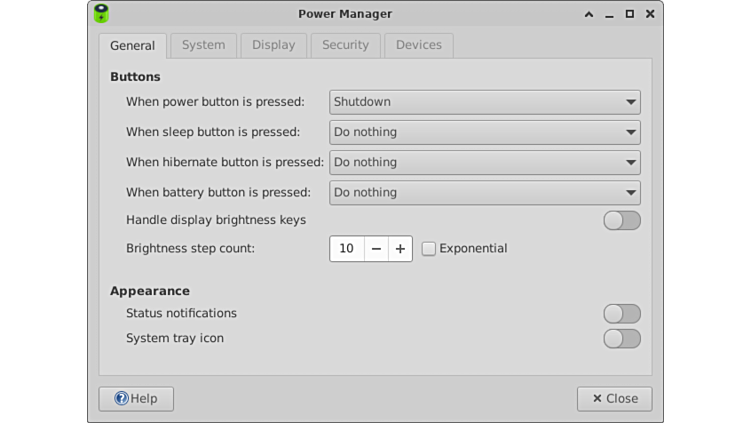Open the power button action dropdown
Viewport: 752px width, 423px height.
484,102
